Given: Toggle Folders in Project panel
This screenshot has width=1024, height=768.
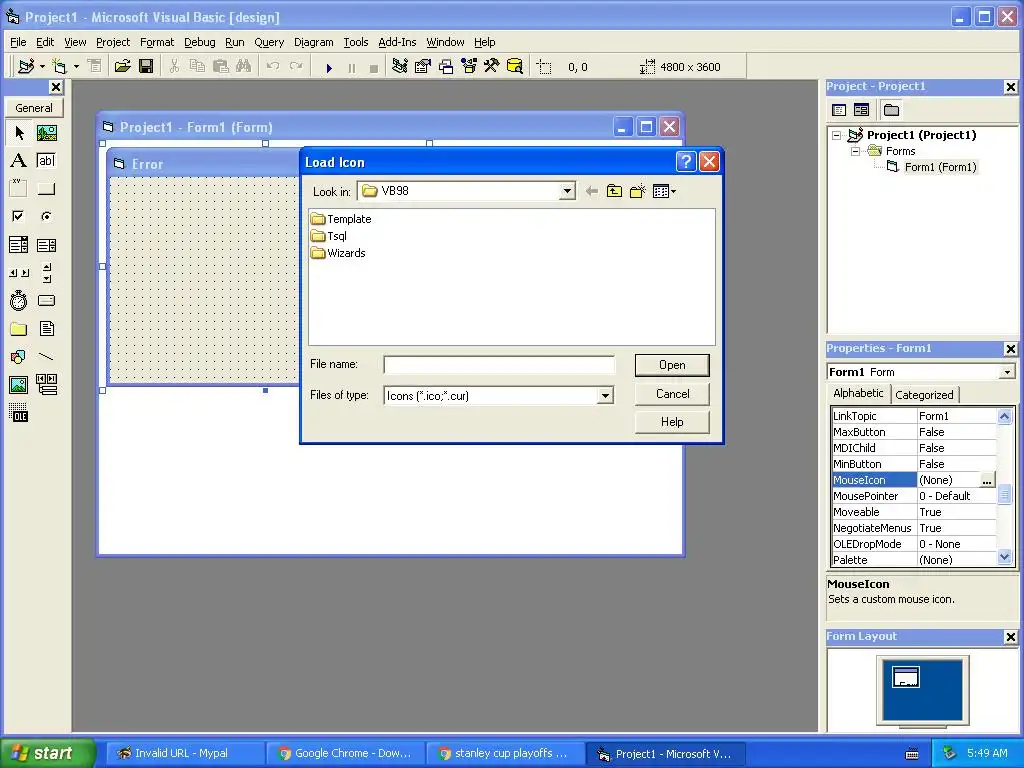Looking at the screenshot, I should tap(891, 110).
